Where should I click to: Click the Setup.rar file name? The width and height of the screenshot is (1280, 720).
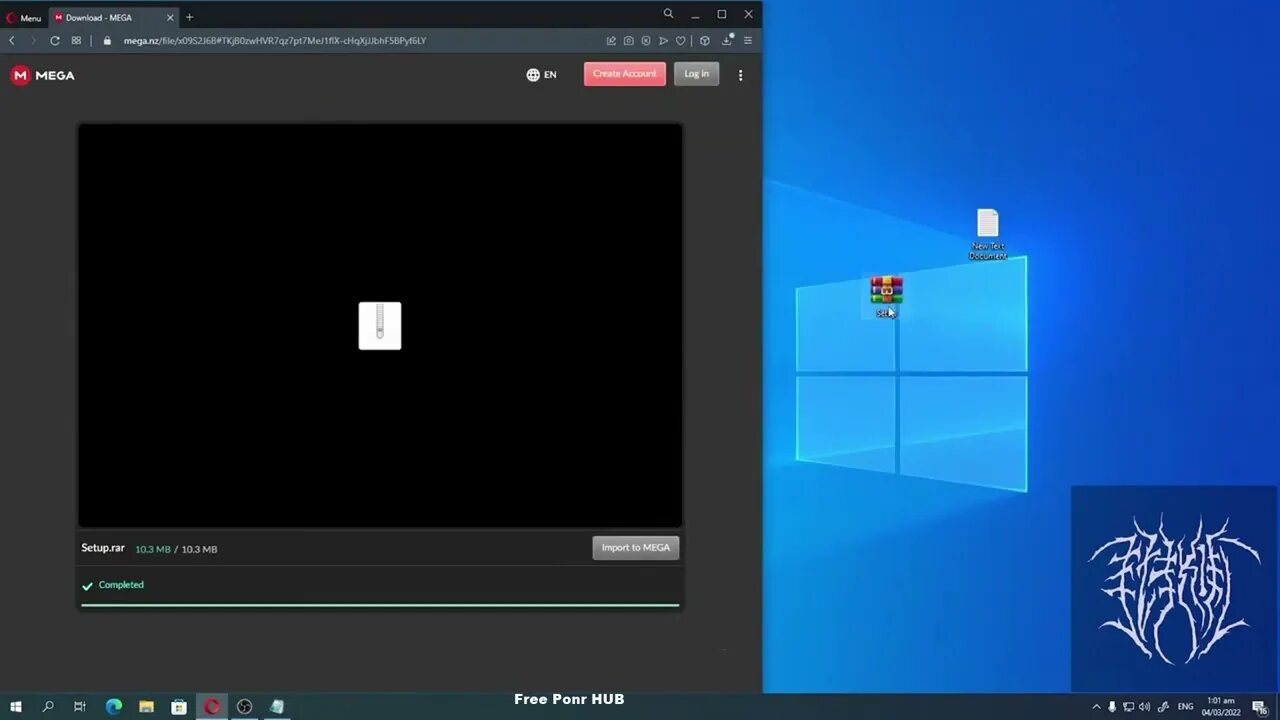[103, 548]
